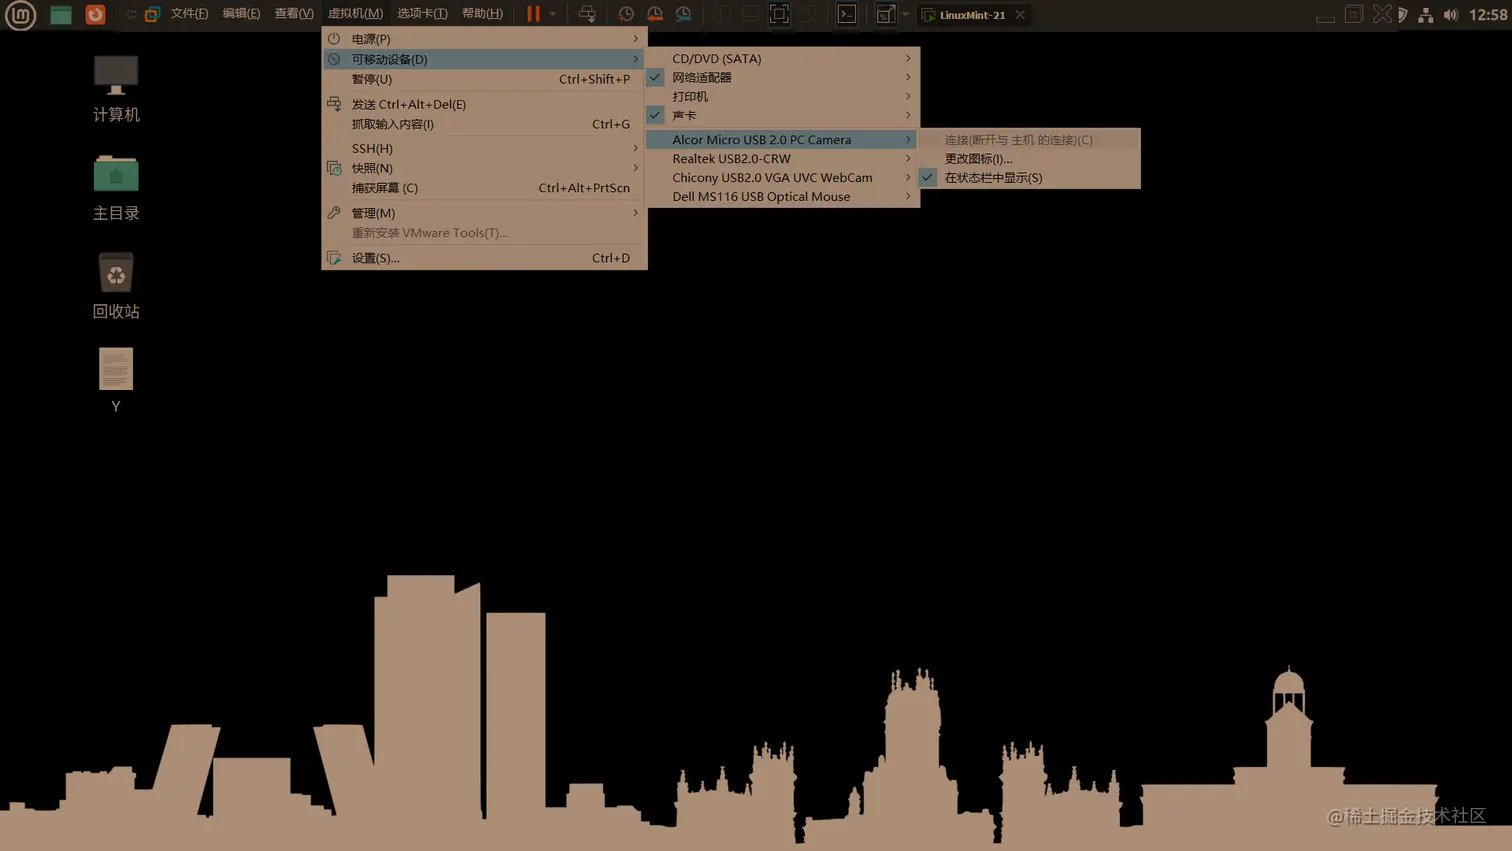Enter full screen mode from the toolbar

(778, 14)
